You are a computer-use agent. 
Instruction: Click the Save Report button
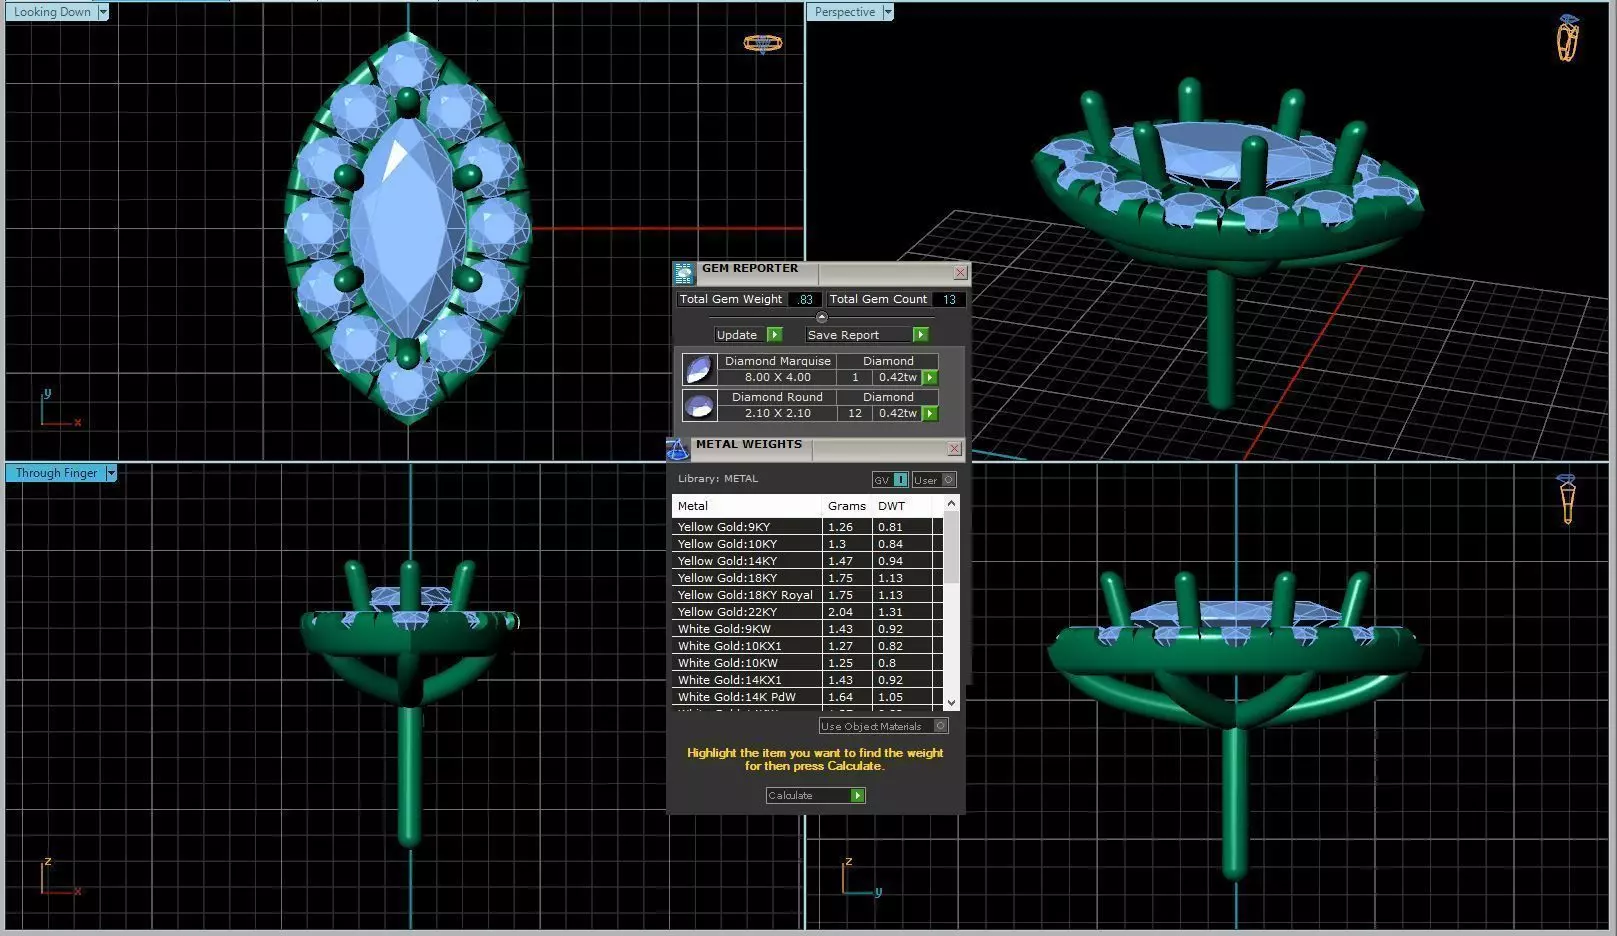point(858,335)
